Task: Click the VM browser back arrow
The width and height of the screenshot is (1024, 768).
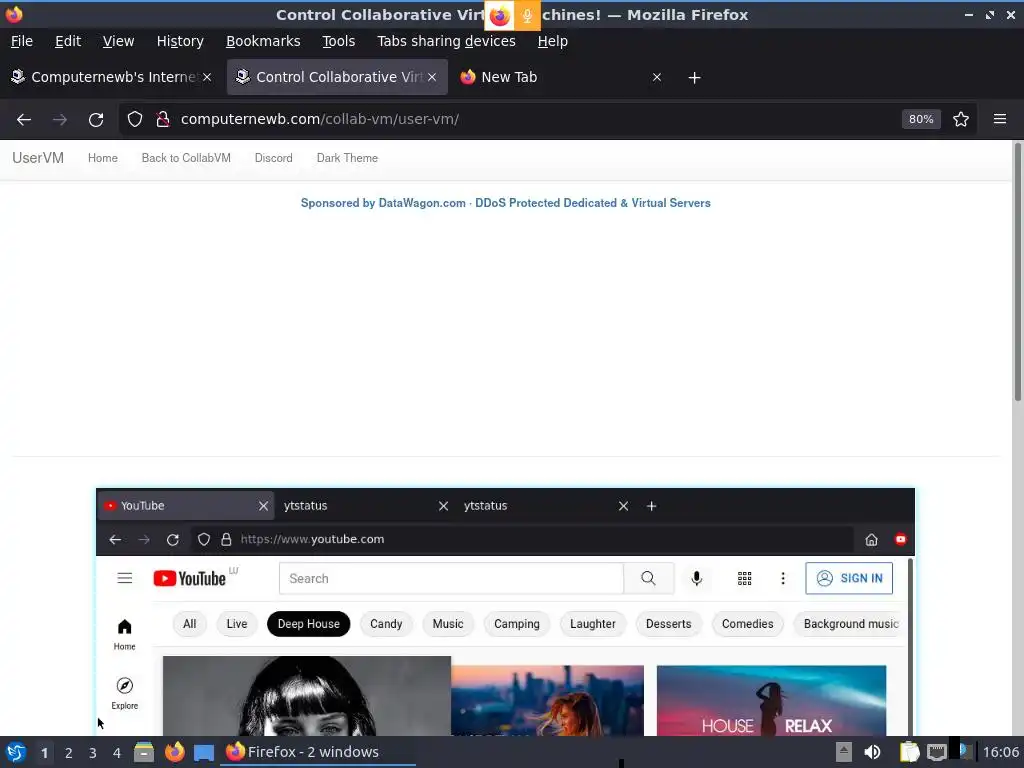Action: (x=115, y=539)
